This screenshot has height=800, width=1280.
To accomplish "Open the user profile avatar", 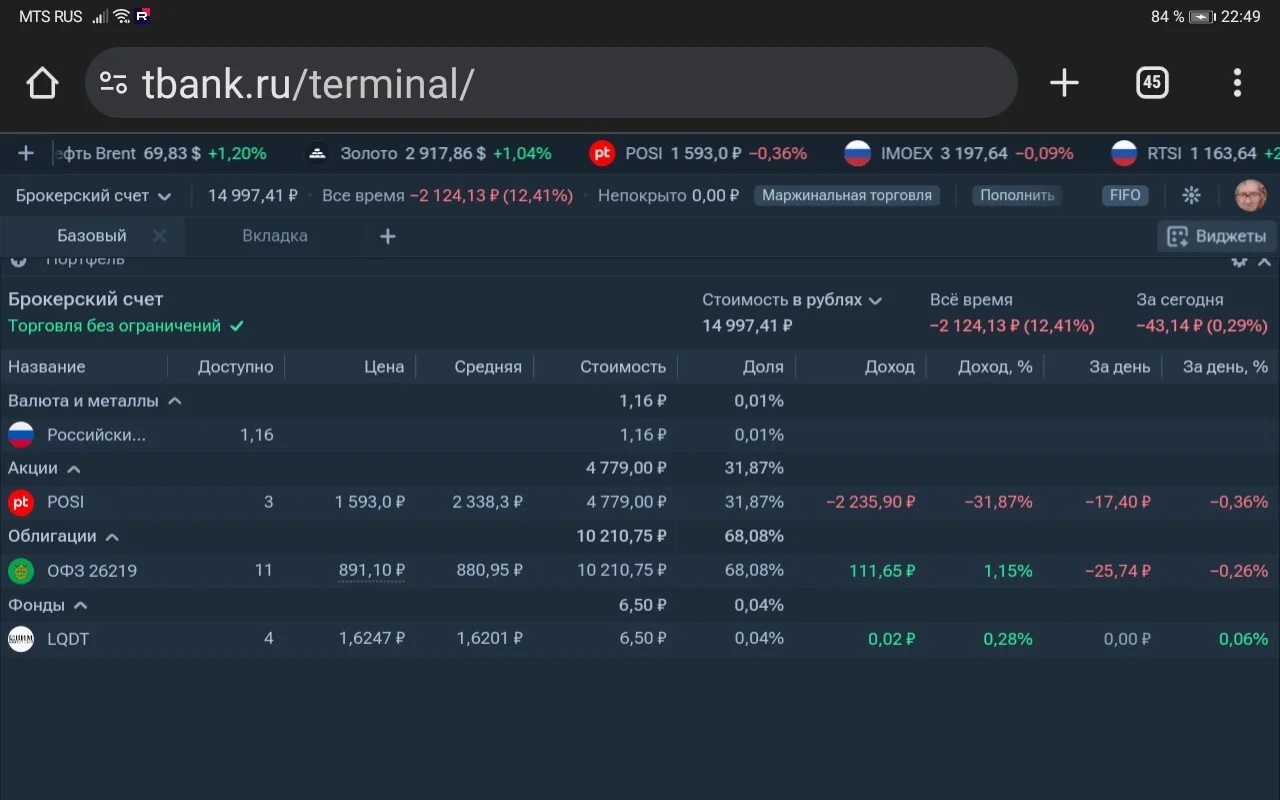I will [1250, 195].
